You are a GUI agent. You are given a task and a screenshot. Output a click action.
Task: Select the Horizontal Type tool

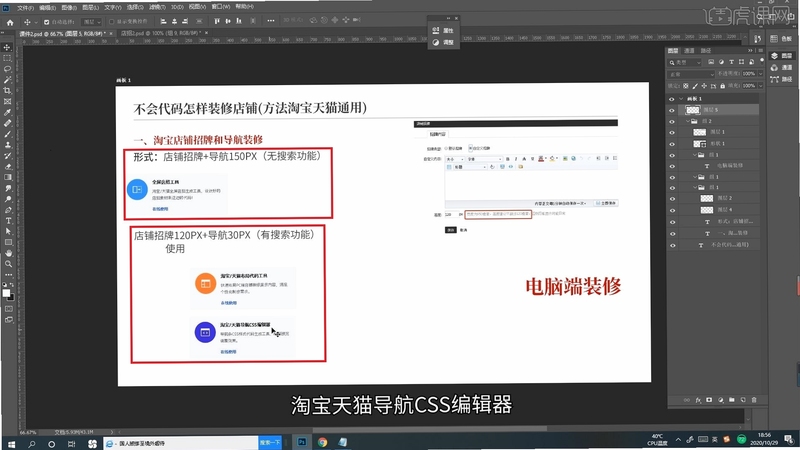click(x=7, y=220)
